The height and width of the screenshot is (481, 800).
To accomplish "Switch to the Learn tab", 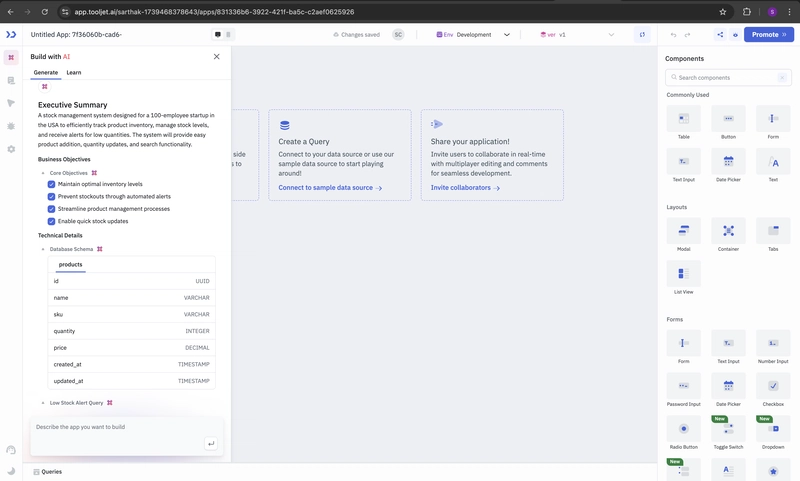I will tap(73, 72).
